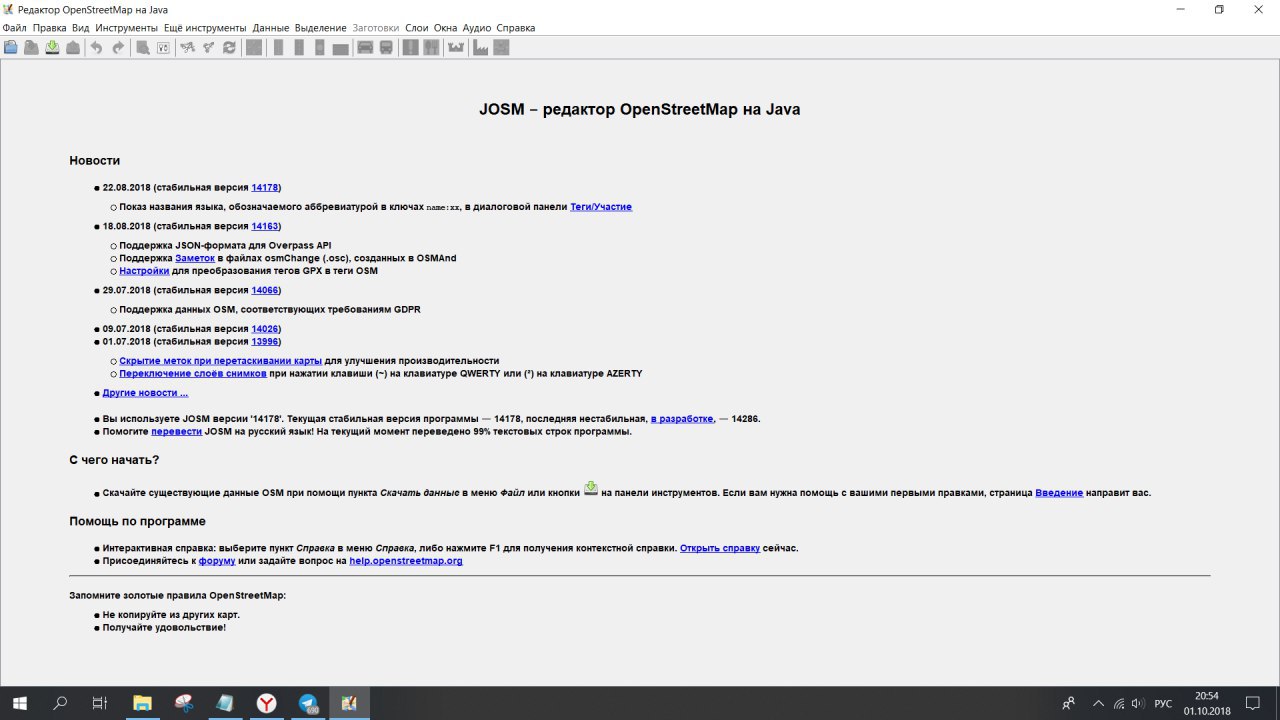Click the grayed-out Upload data icon
1280x720 pixels.
pyautogui.click(x=72, y=47)
